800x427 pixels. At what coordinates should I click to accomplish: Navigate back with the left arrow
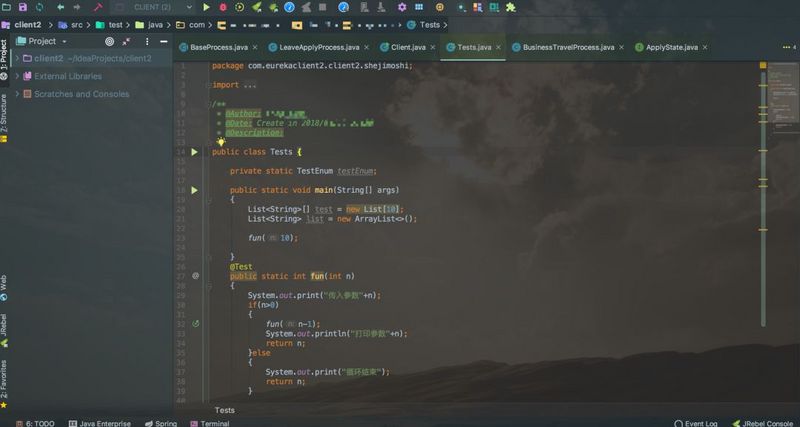[x=61, y=7]
